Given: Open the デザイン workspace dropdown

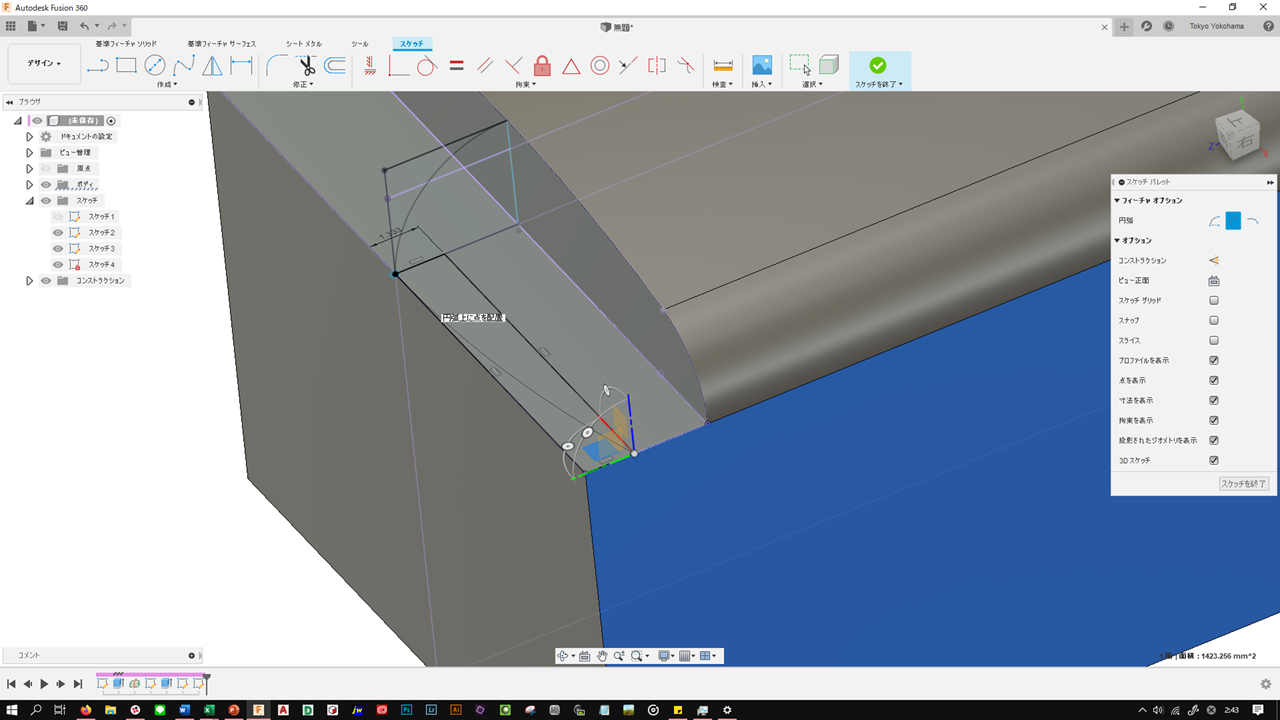Looking at the screenshot, I should [44, 64].
